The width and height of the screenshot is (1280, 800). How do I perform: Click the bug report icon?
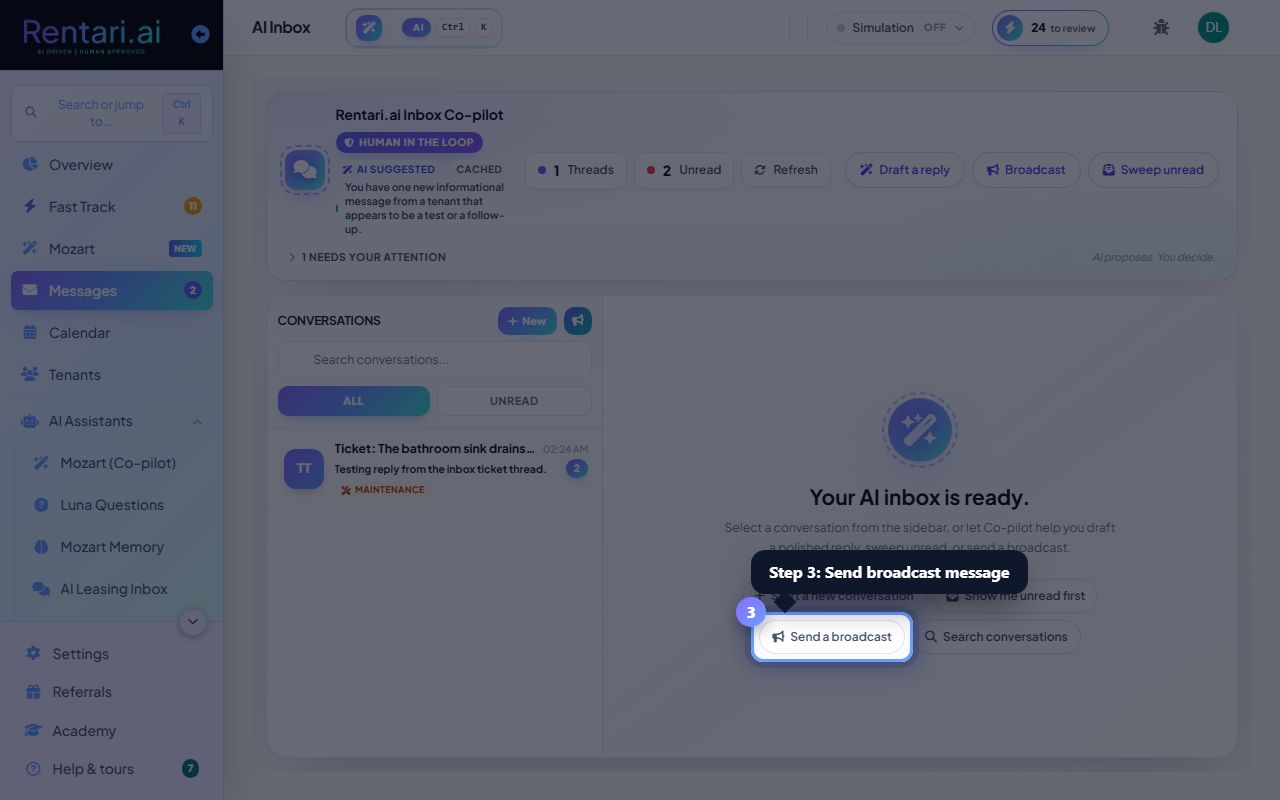(x=1161, y=28)
